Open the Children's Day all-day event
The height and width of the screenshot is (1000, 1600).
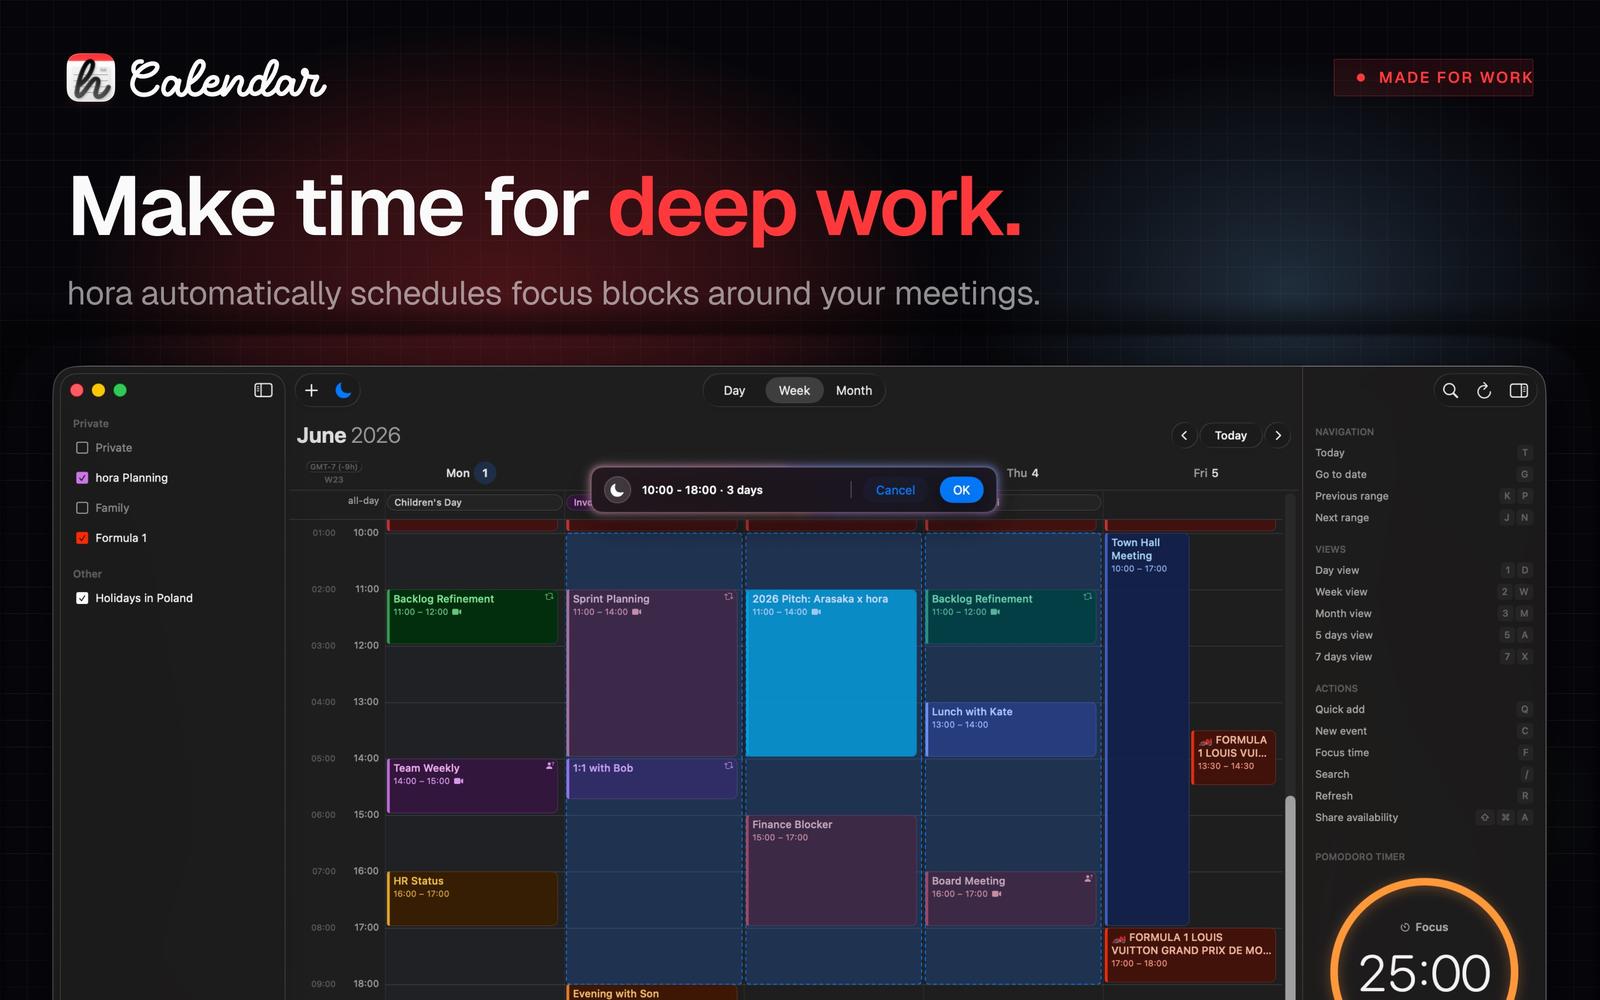[474, 502]
